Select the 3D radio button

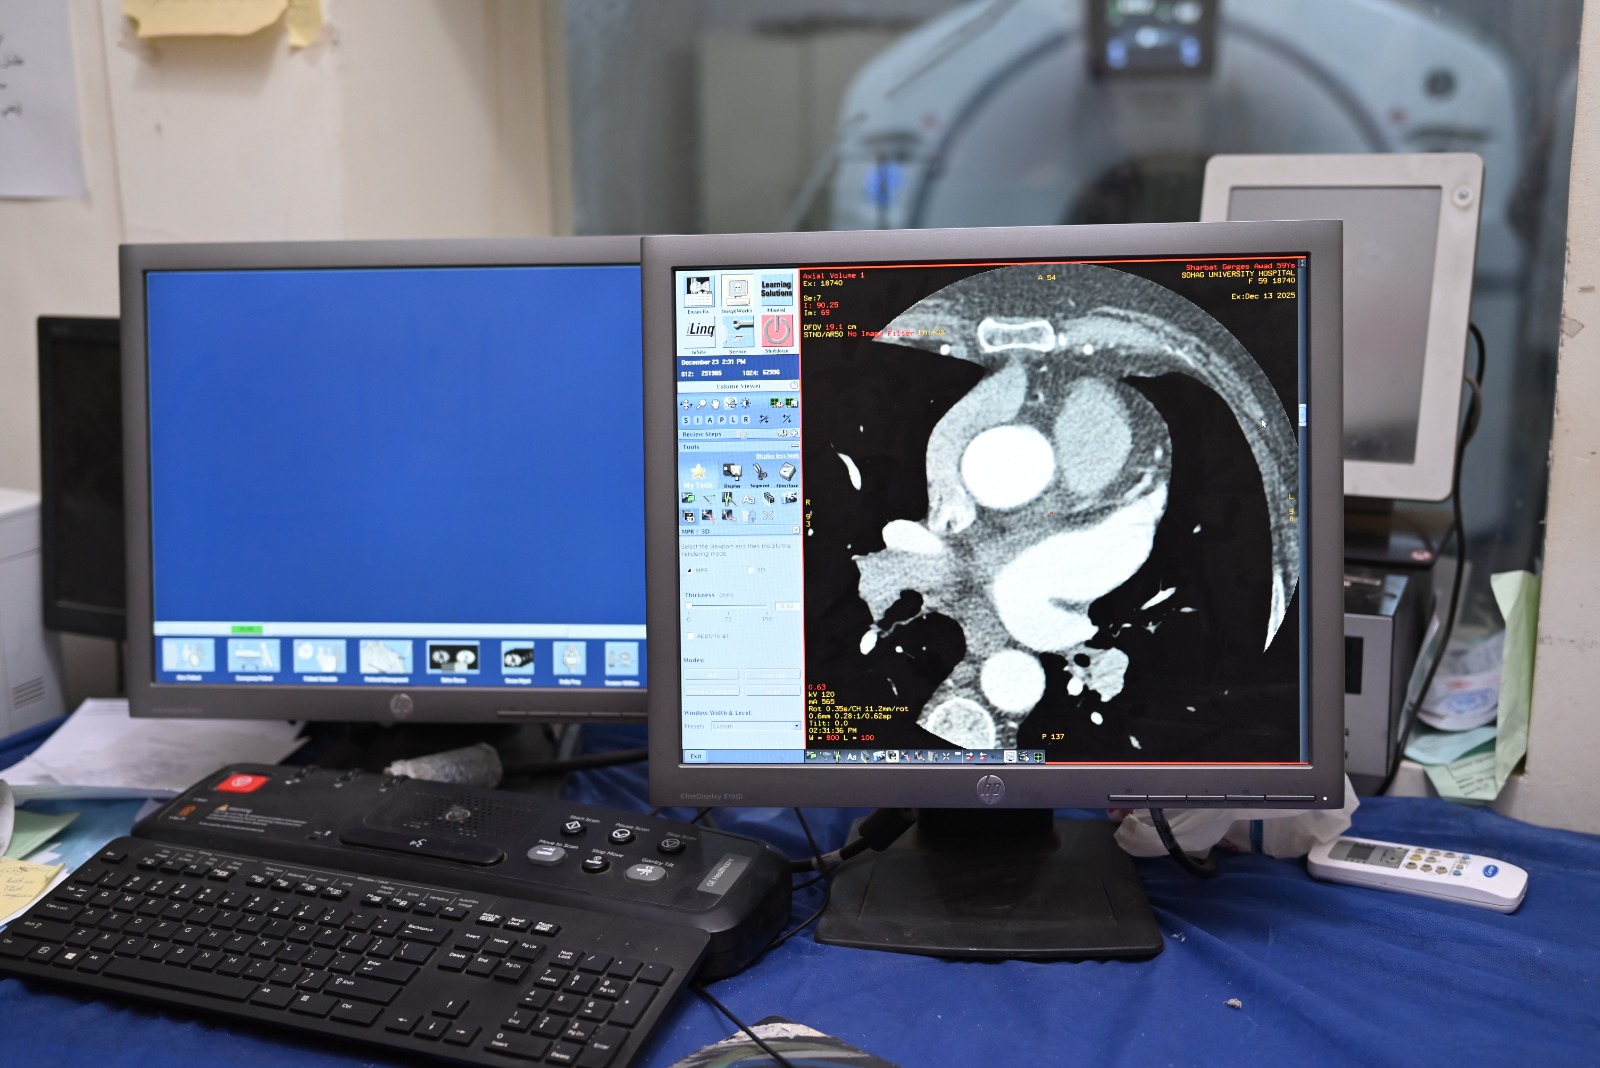point(751,570)
